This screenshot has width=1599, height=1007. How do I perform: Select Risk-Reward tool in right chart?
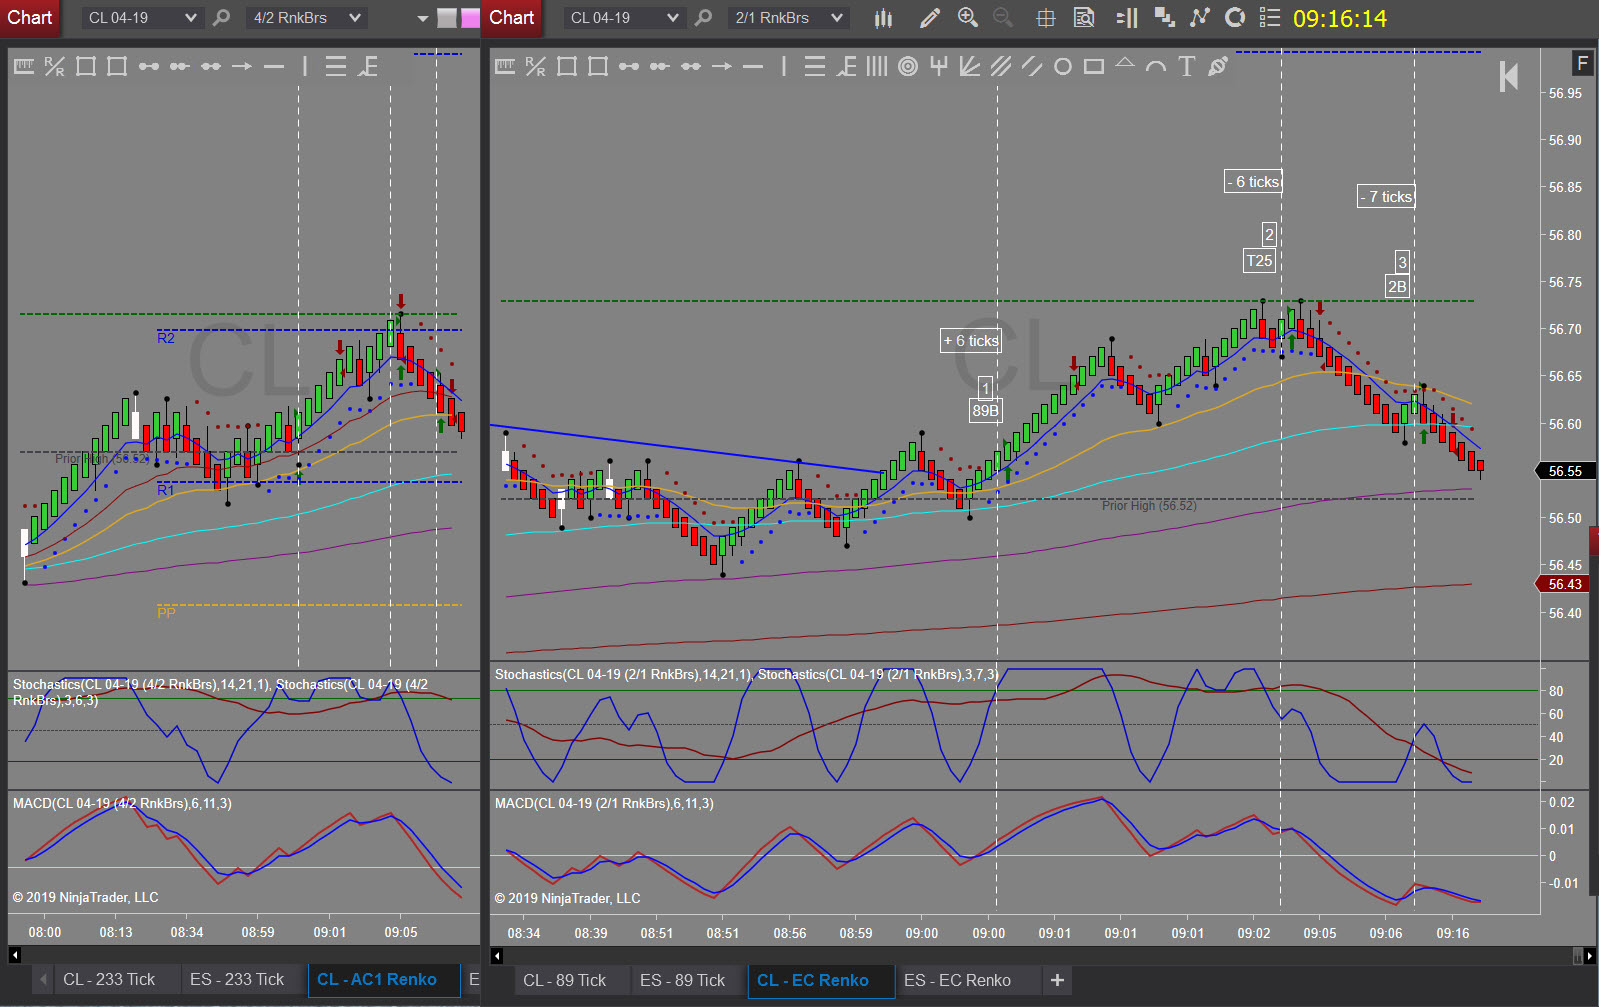tap(536, 67)
